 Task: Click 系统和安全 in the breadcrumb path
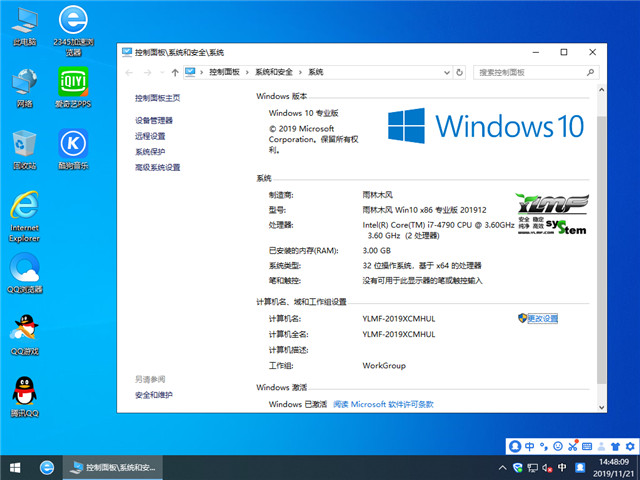273,72
